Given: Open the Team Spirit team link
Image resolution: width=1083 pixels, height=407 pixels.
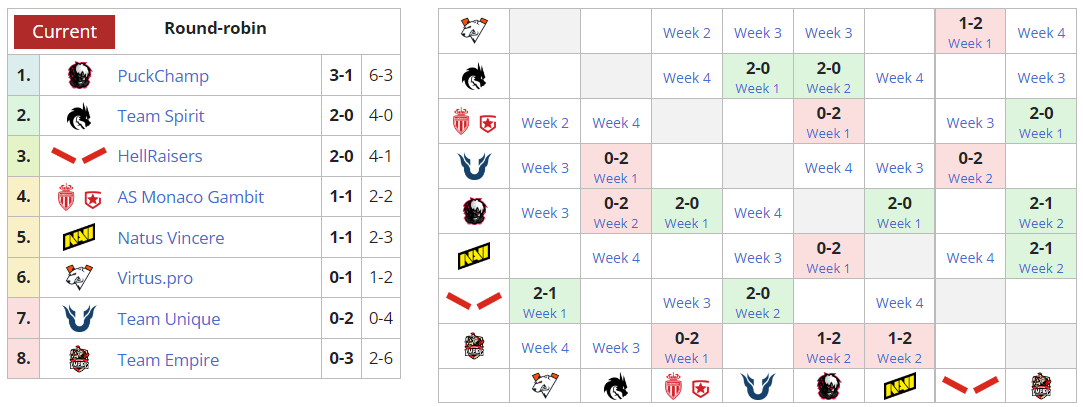Looking at the screenshot, I should [161, 116].
